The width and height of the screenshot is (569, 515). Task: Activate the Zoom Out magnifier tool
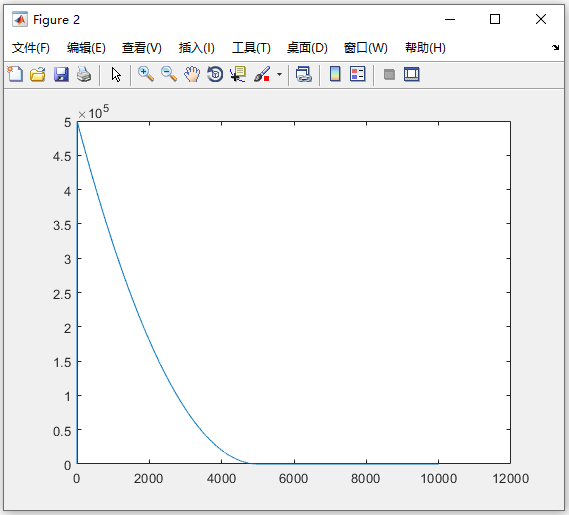click(169, 74)
